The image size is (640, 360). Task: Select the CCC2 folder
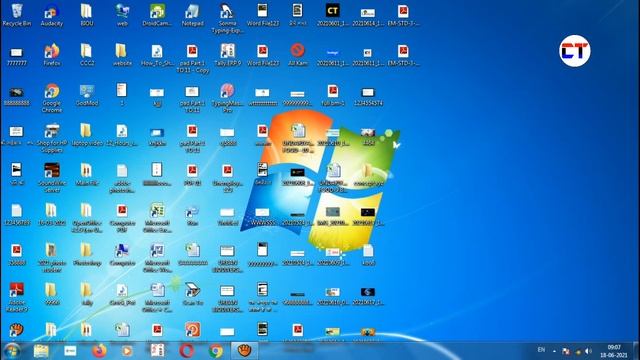[87, 55]
